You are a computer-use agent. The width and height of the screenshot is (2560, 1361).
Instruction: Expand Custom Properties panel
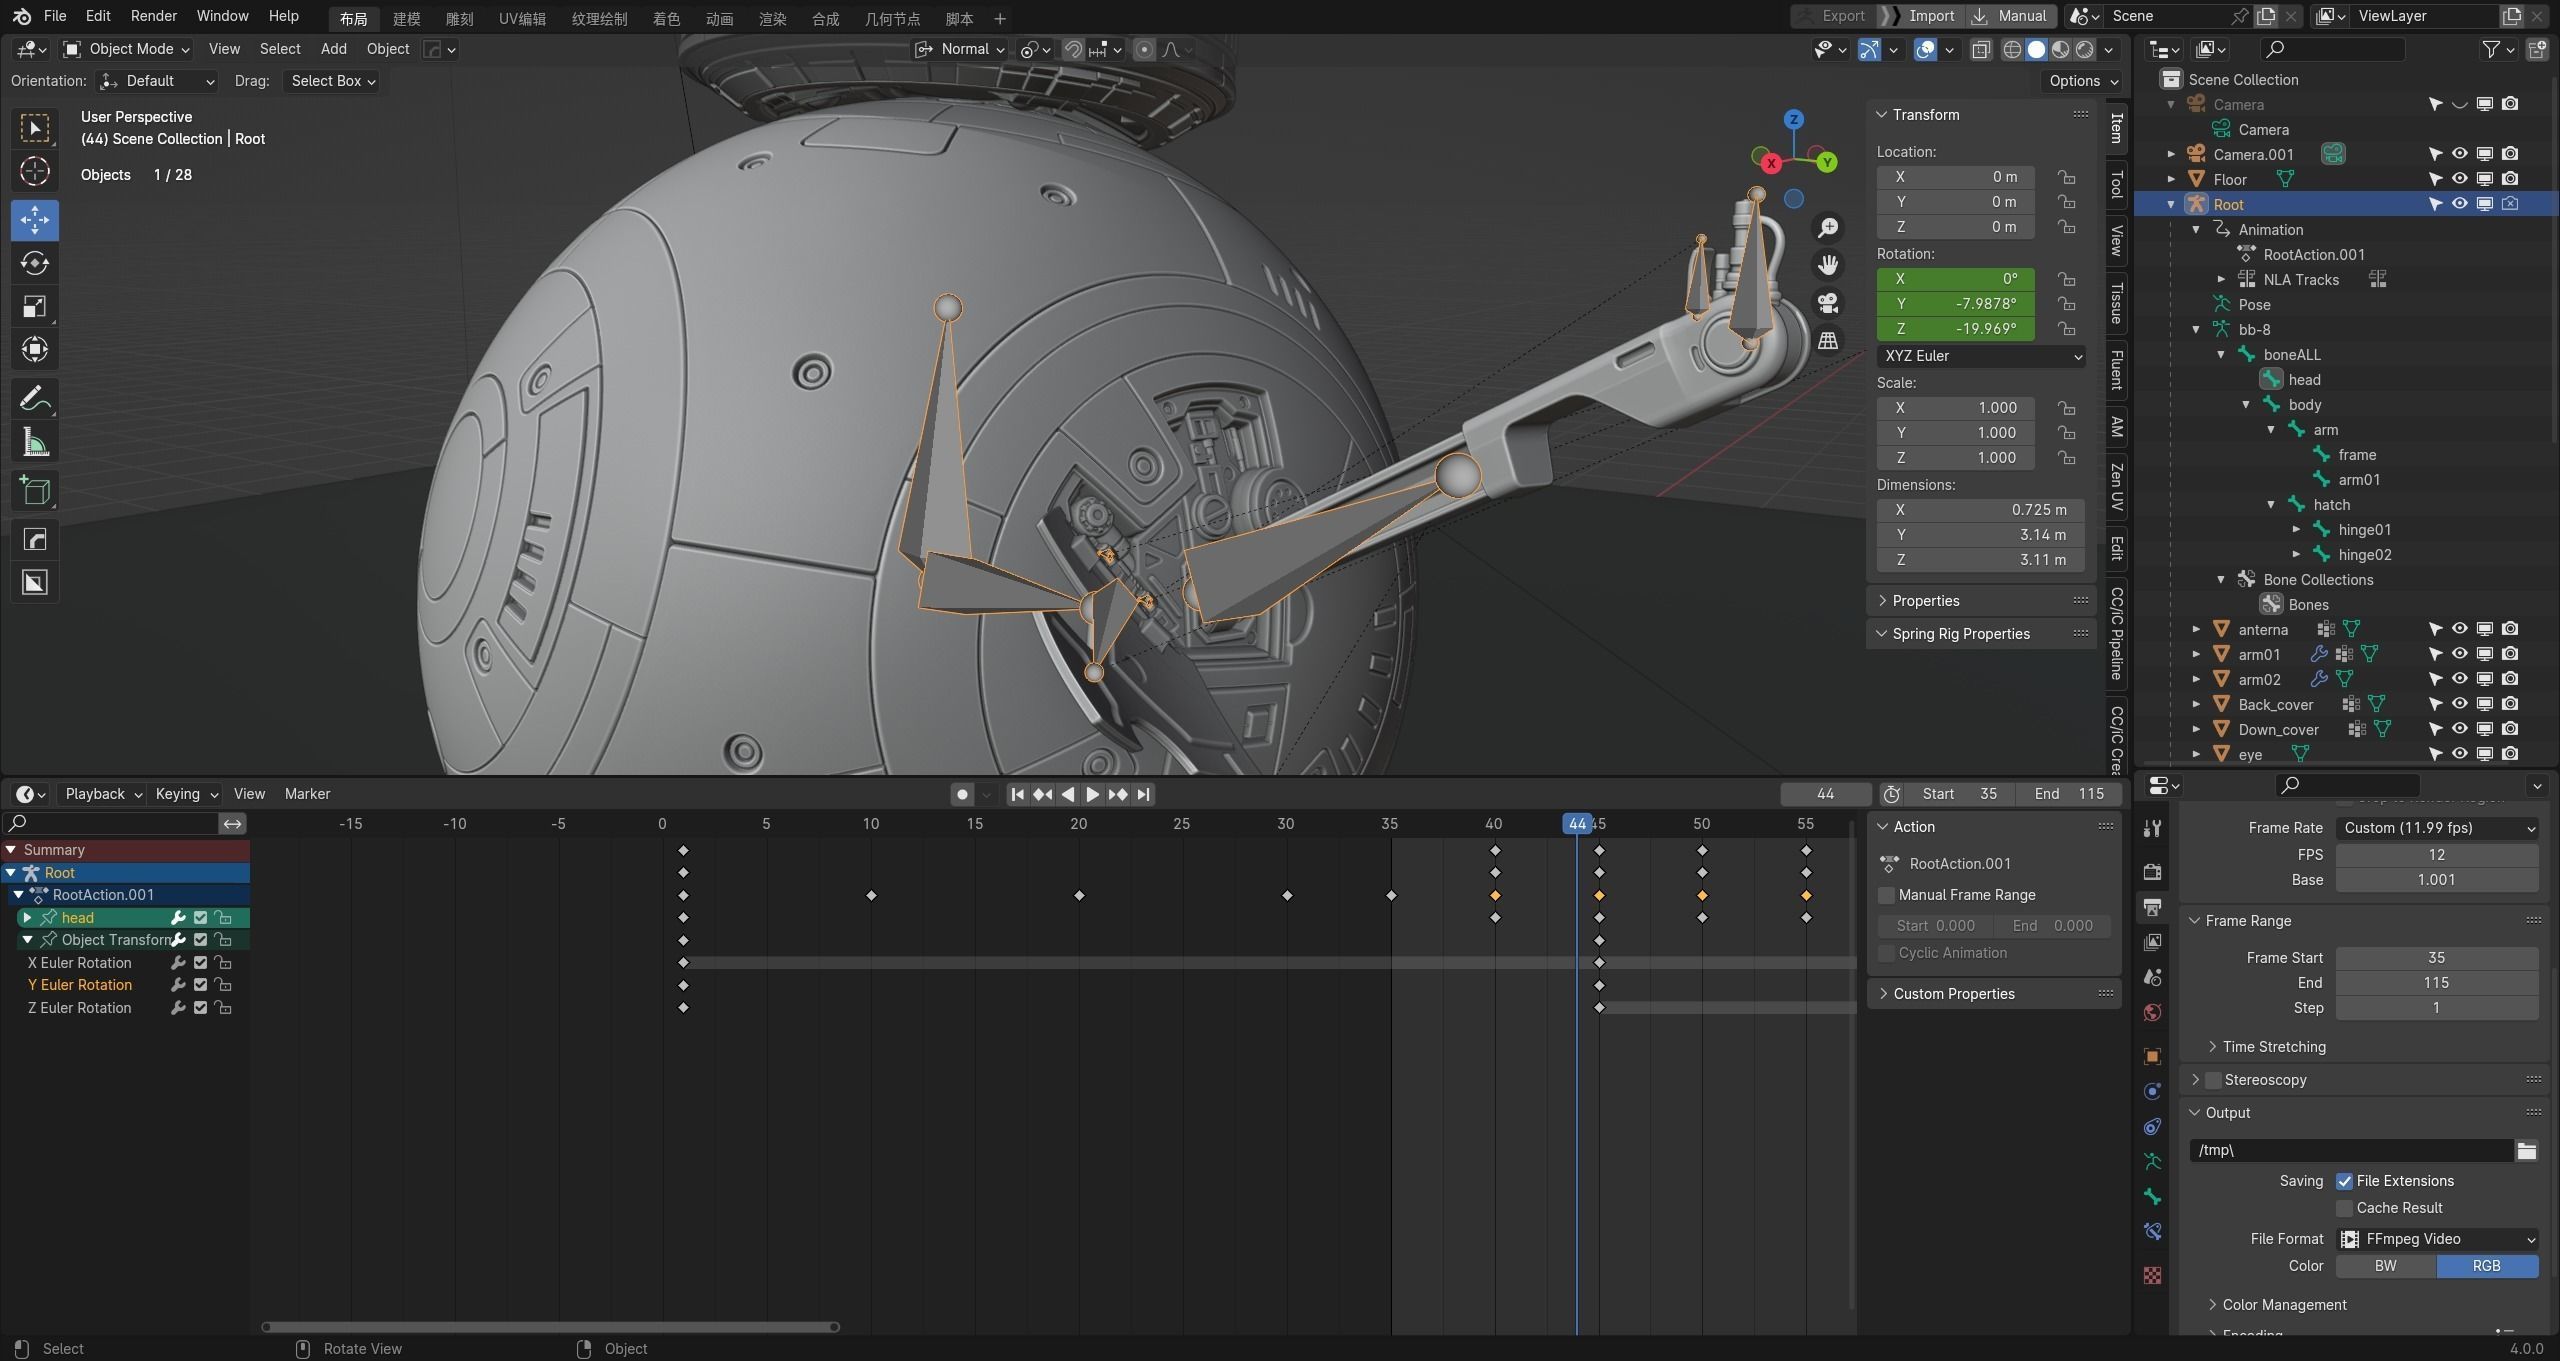point(1953,994)
